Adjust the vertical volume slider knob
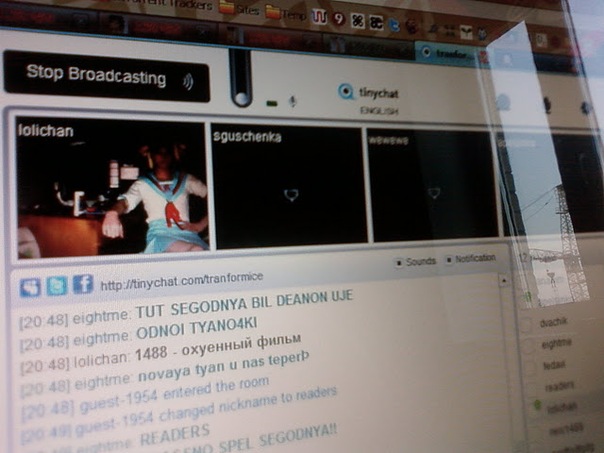This screenshot has height=453, width=604. click(241, 98)
